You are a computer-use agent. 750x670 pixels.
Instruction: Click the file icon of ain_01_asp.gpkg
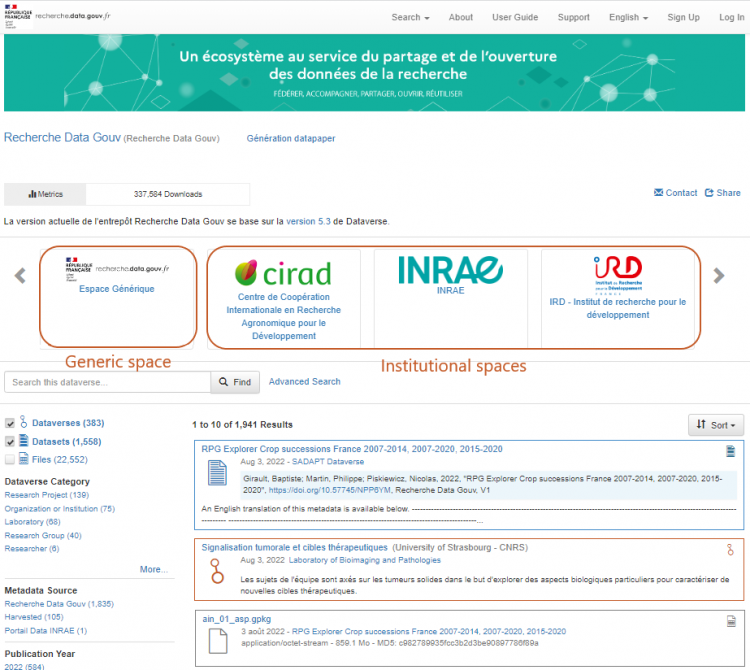(x=218, y=641)
